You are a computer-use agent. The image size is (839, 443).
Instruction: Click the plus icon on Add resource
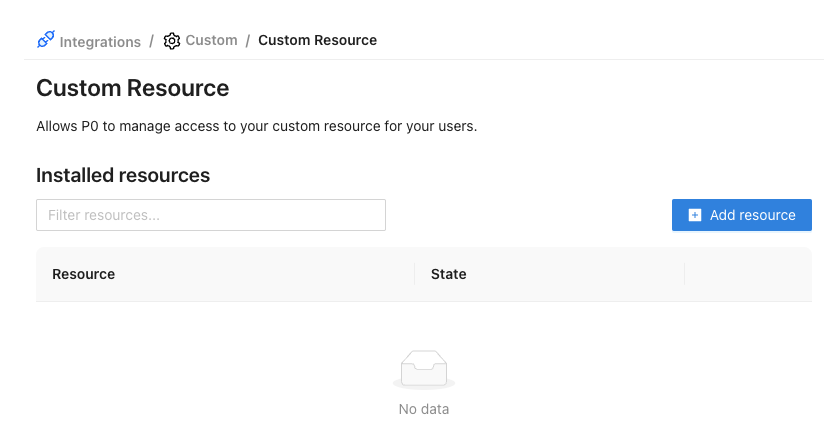pyautogui.click(x=695, y=215)
